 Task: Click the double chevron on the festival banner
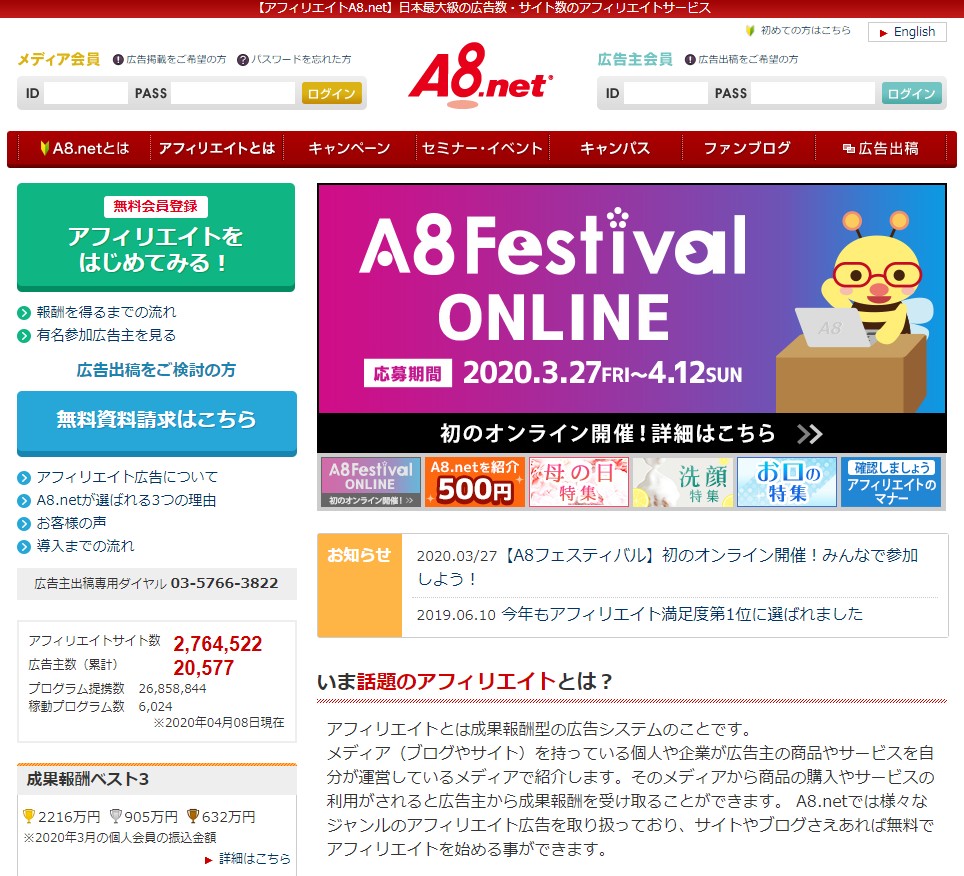tap(809, 434)
